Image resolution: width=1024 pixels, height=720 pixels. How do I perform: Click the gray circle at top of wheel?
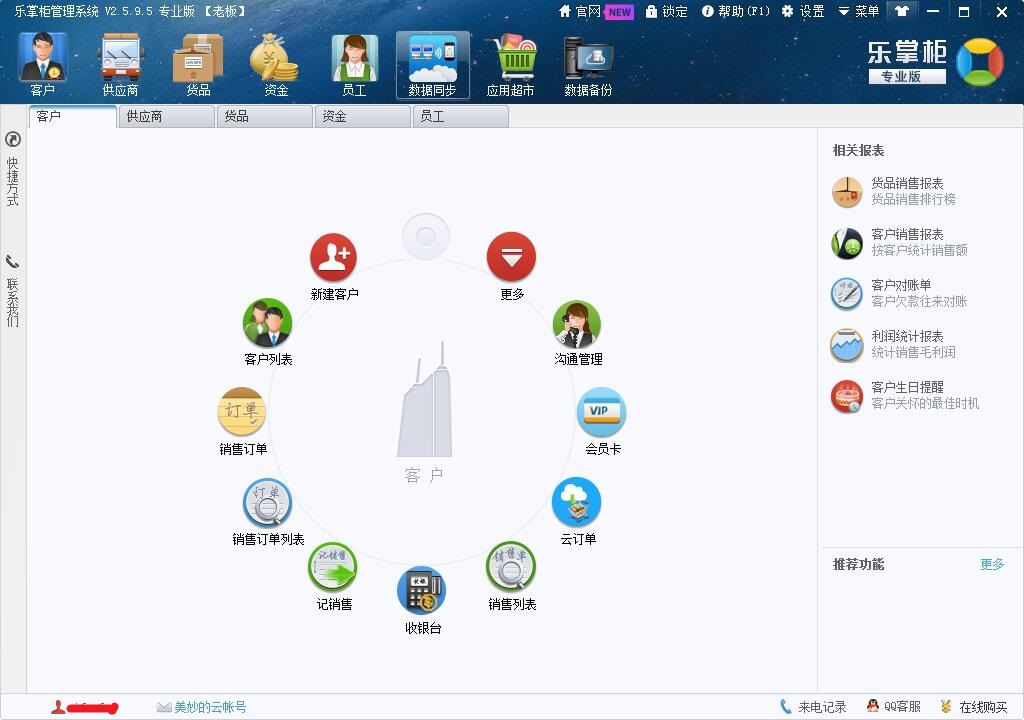coord(426,237)
